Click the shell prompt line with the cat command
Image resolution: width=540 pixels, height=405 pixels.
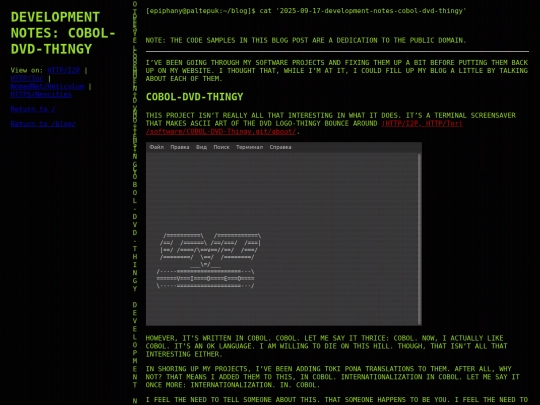point(305,11)
